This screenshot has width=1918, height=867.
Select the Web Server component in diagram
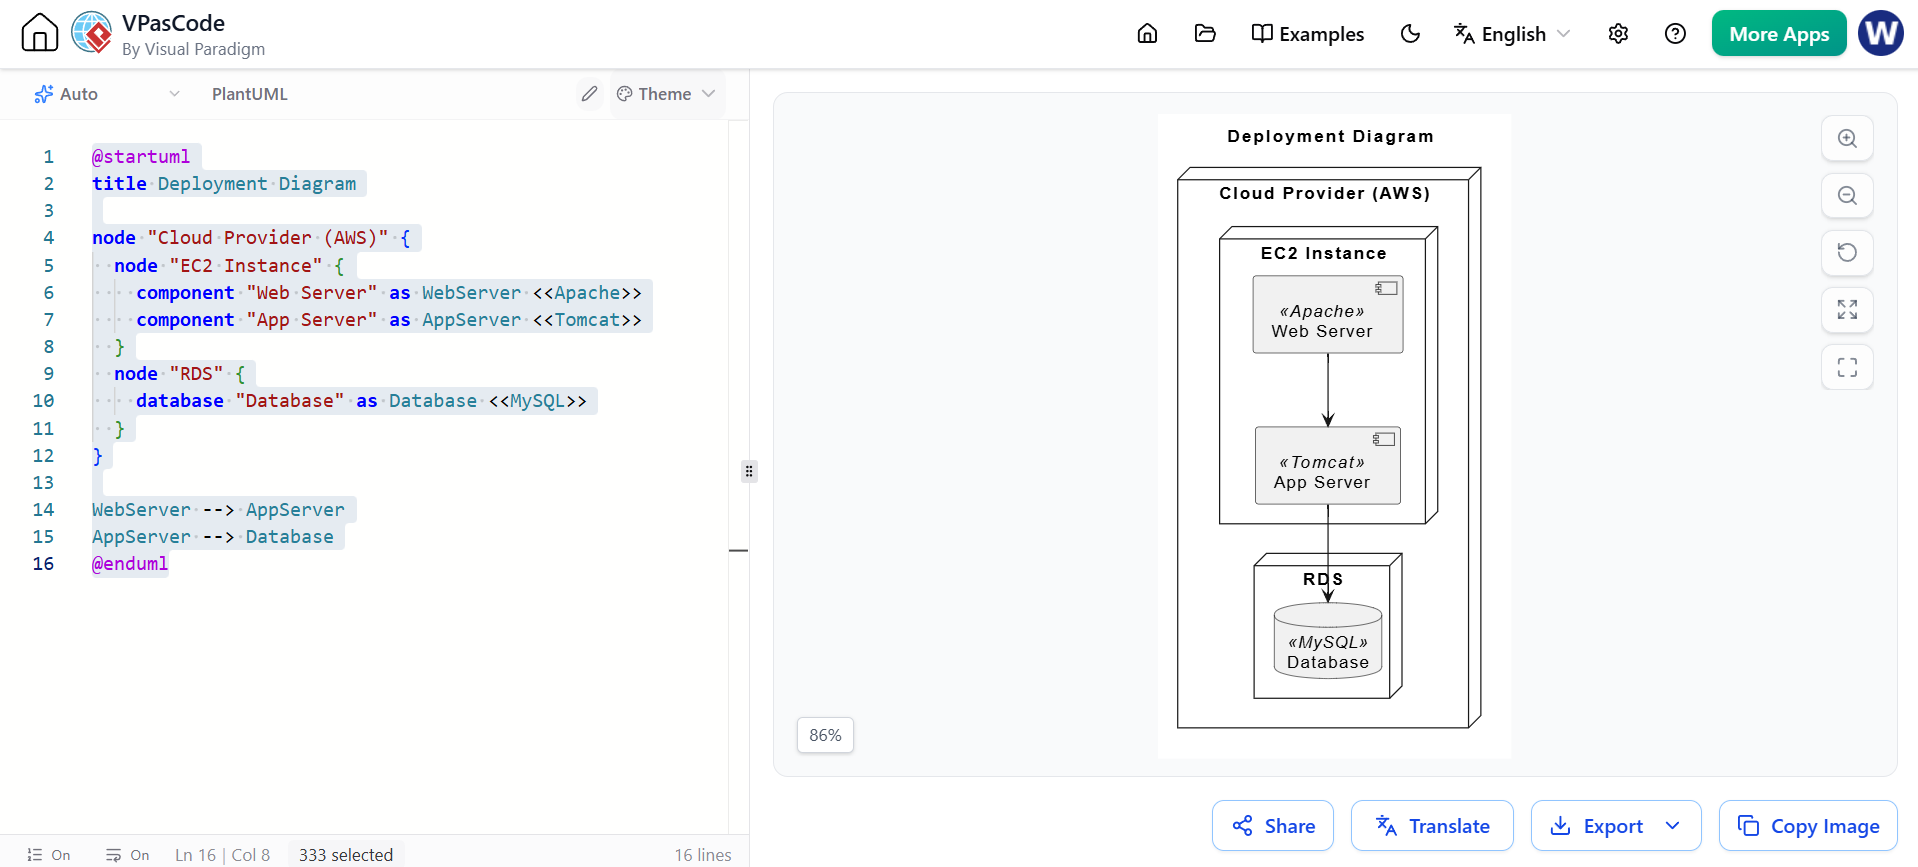[x=1328, y=314]
